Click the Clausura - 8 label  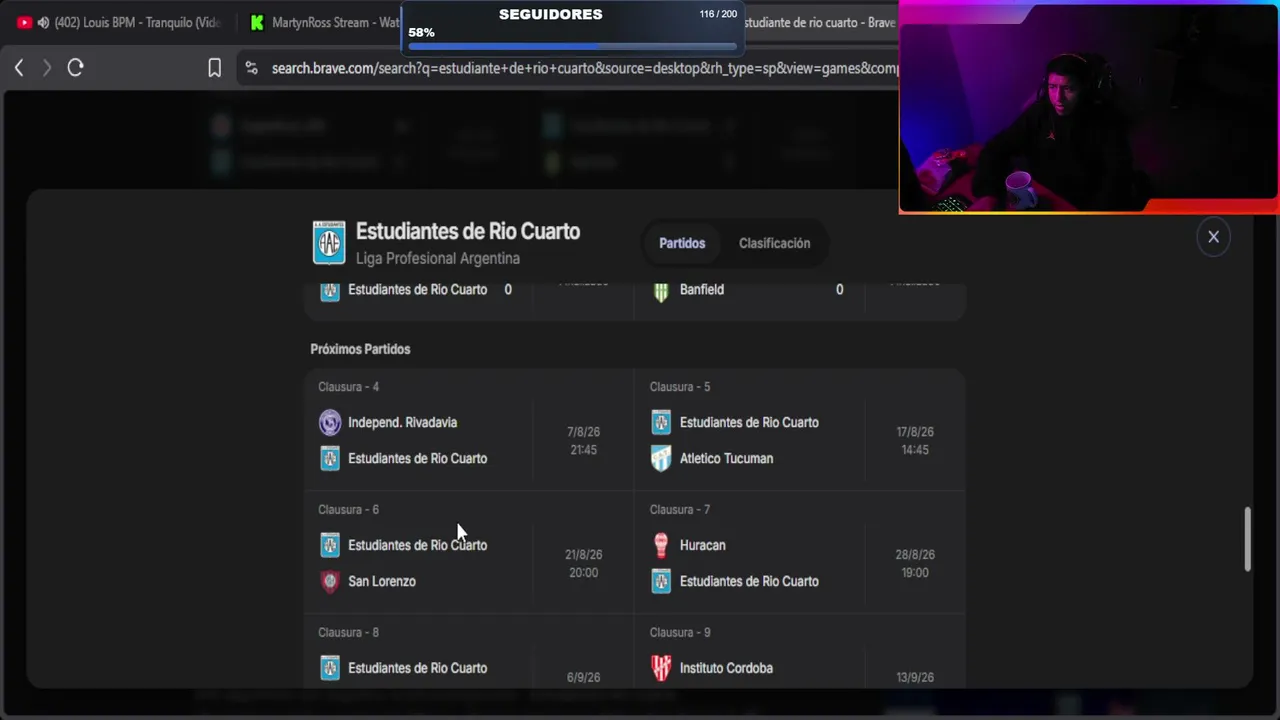click(348, 633)
